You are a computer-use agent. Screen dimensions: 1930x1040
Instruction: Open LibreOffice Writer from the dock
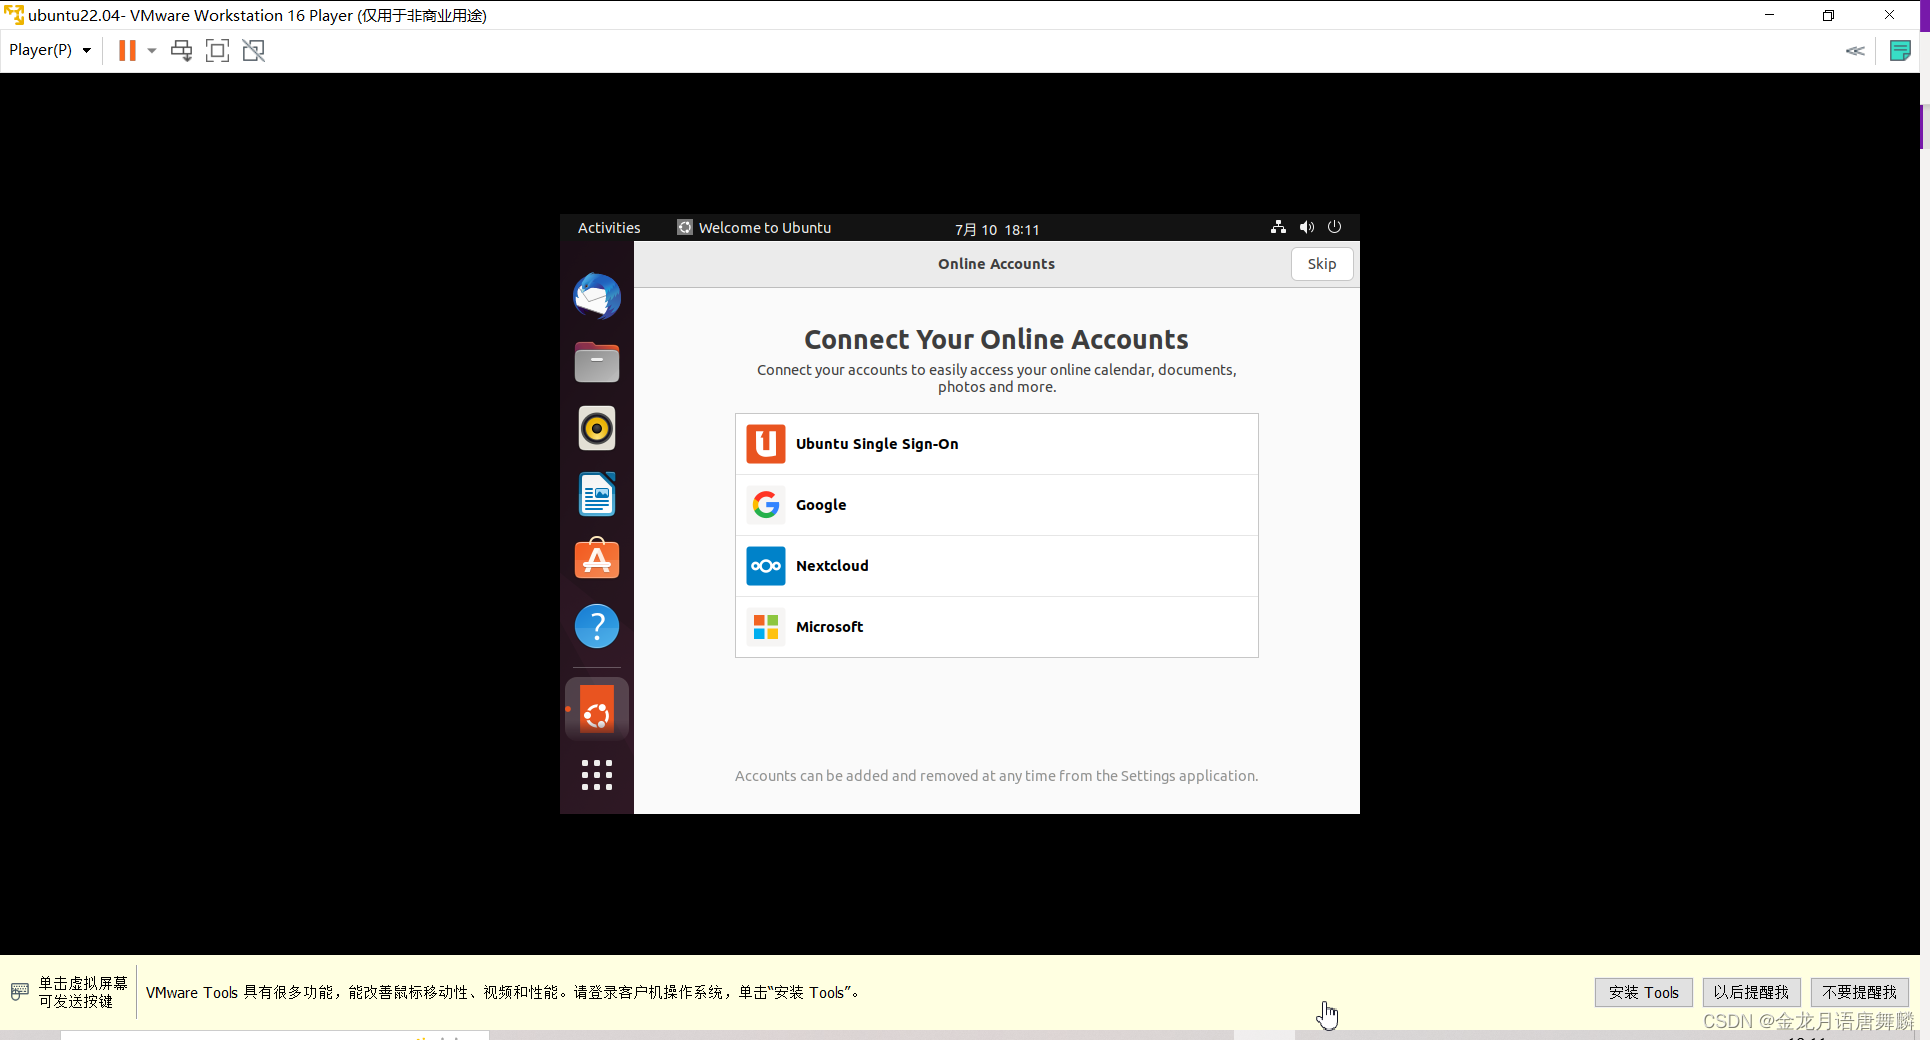pos(596,494)
